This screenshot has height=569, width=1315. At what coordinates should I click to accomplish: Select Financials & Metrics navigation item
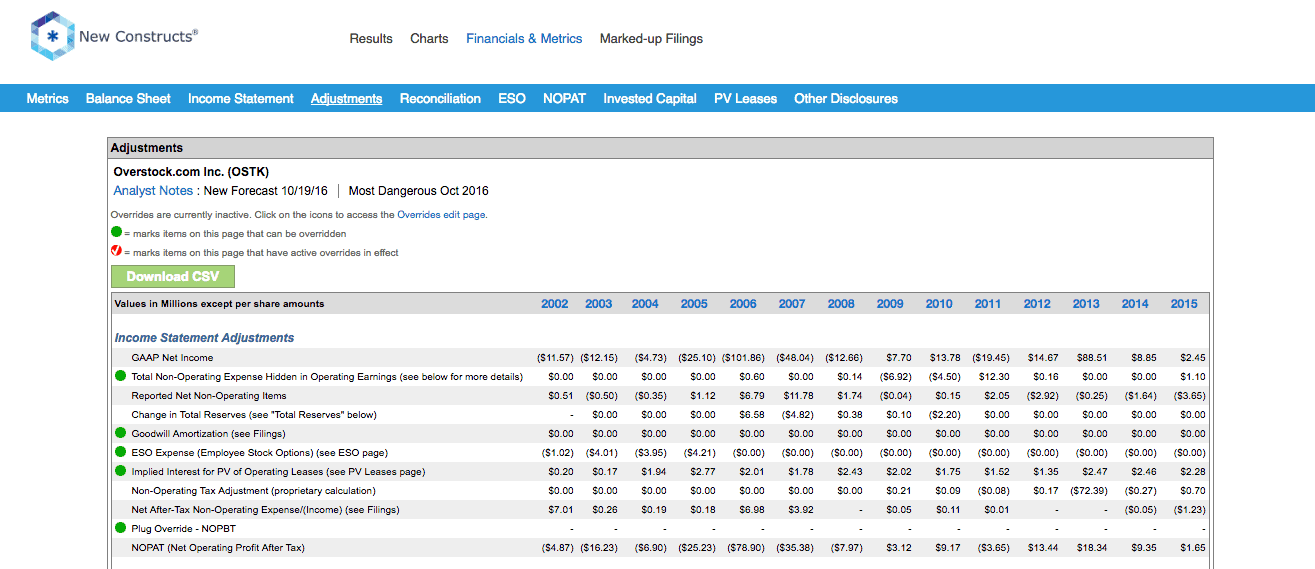click(x=524, y=39)
